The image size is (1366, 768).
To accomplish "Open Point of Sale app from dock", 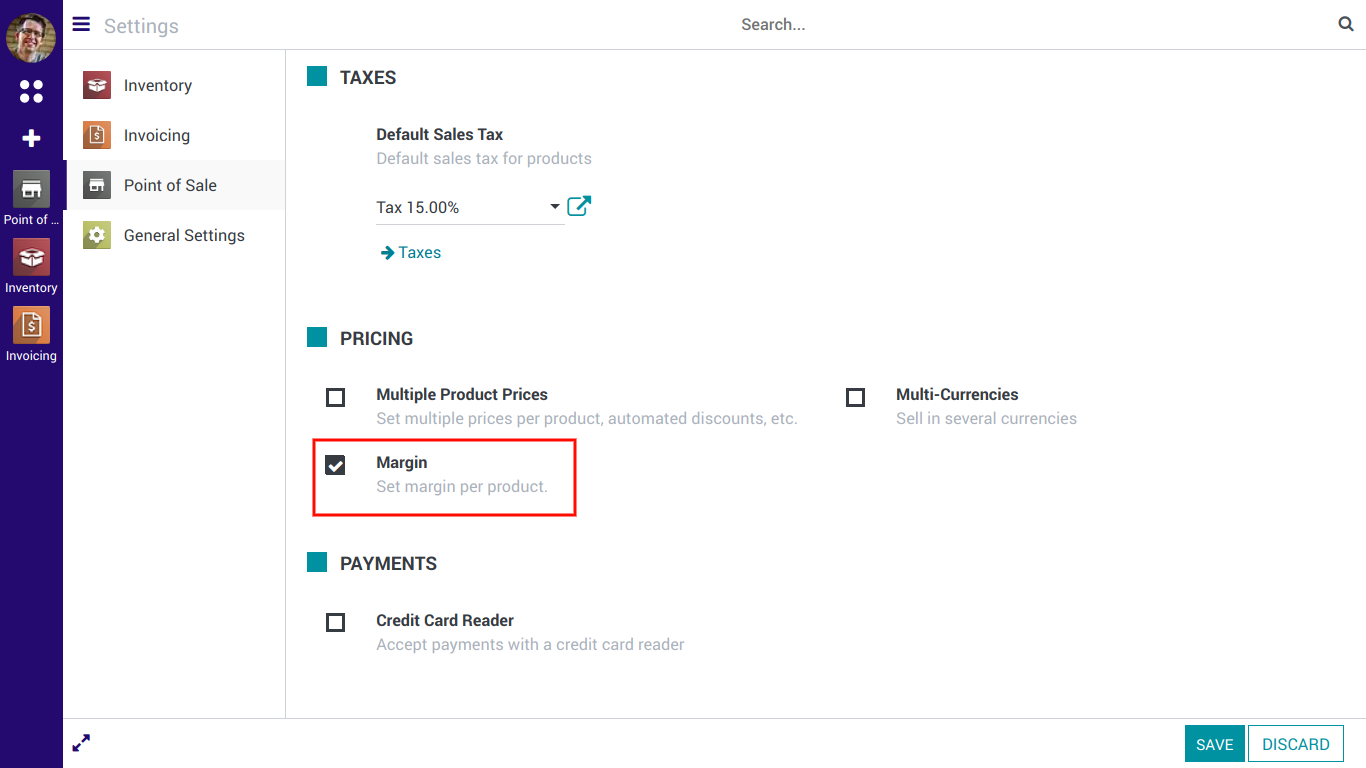I will [x=31, y=190].
